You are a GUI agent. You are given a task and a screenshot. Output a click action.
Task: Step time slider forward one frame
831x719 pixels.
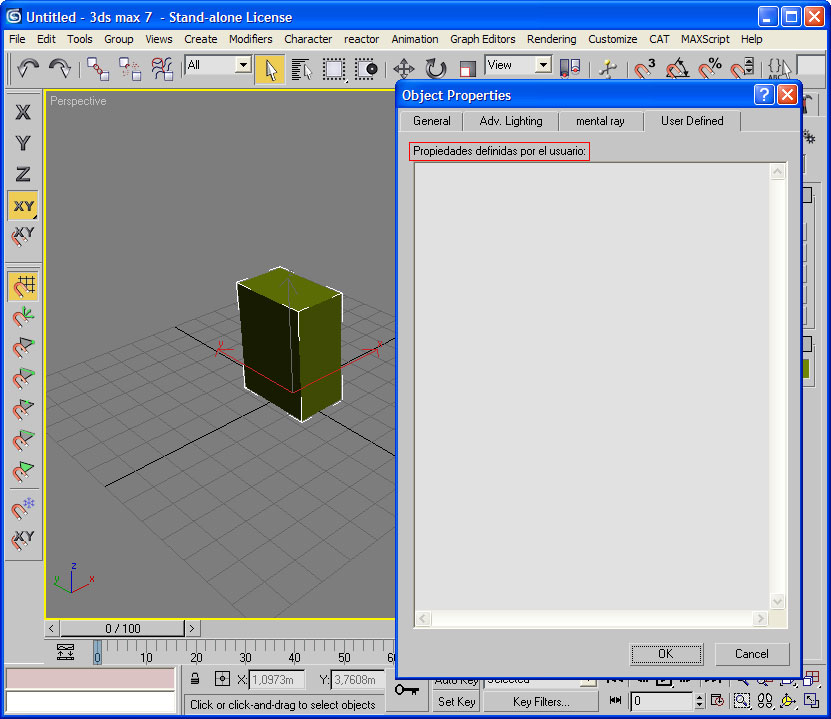tap(192, 628)
